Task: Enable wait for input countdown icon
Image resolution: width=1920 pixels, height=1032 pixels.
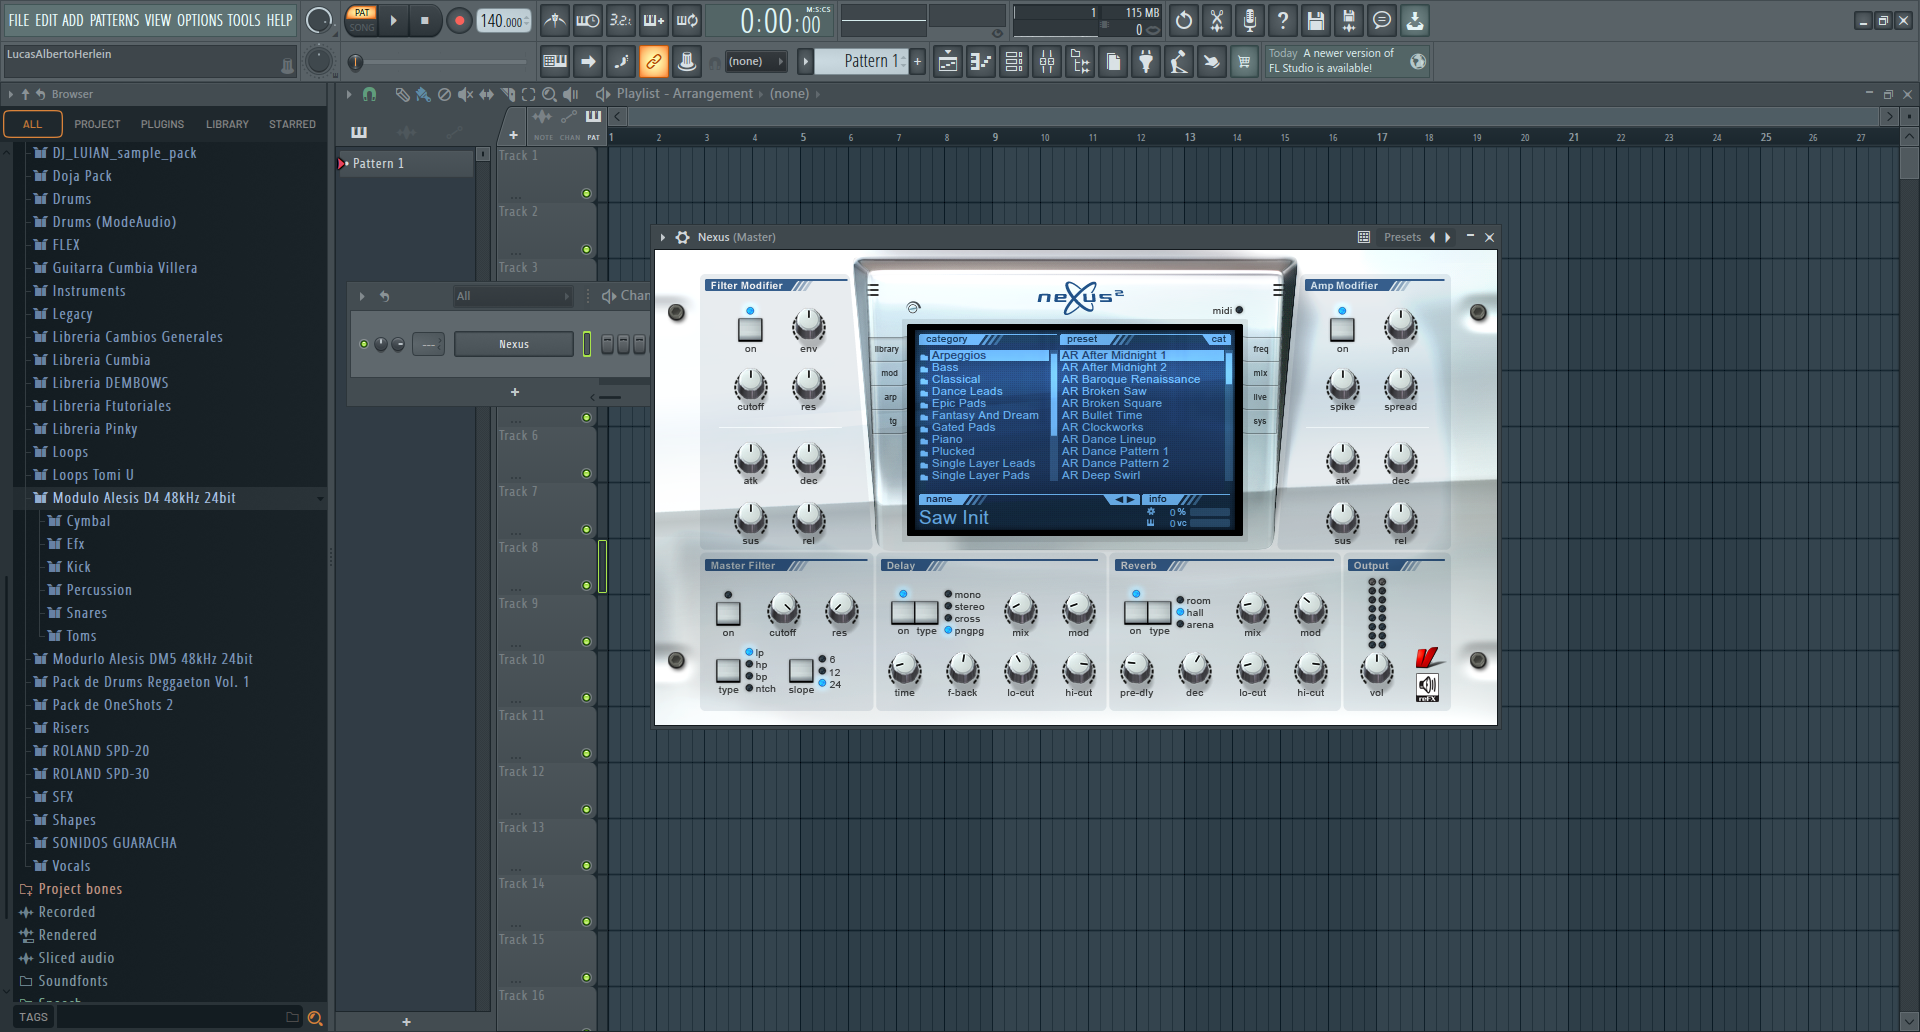Action: coord(588,20)
